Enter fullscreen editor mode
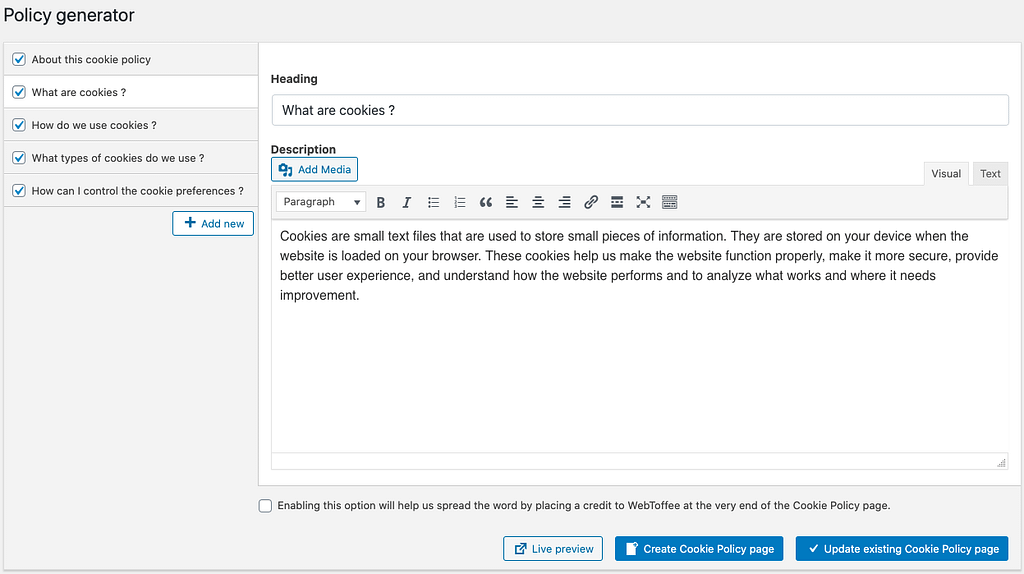 (x=643, y=202)
